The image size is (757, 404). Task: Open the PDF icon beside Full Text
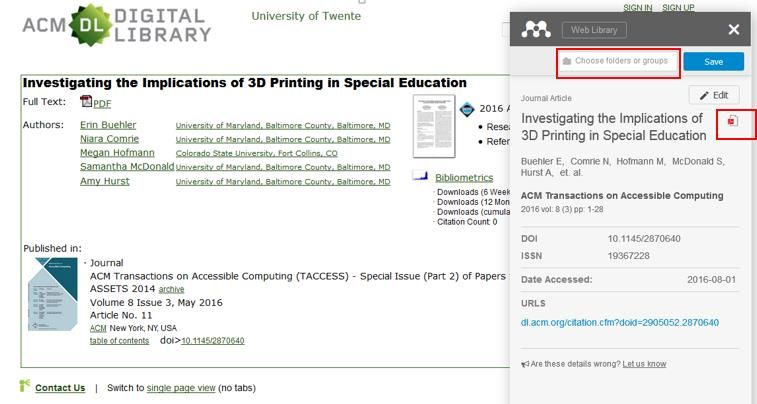(x=86, y=102)
